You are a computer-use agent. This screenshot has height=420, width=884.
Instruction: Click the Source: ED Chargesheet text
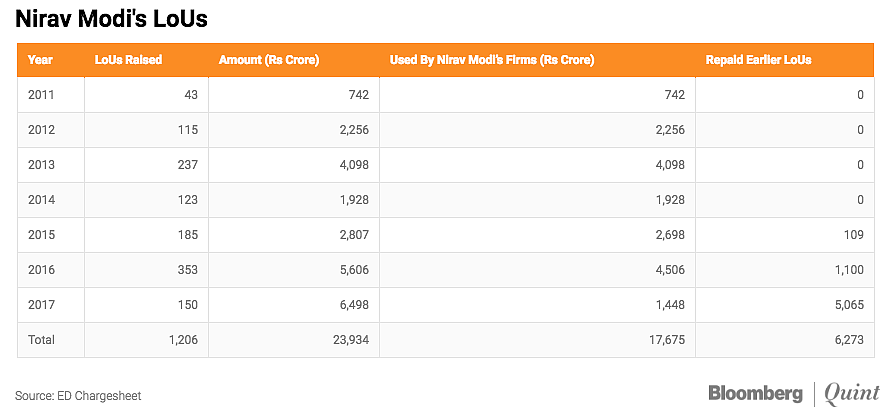(78, 396)
